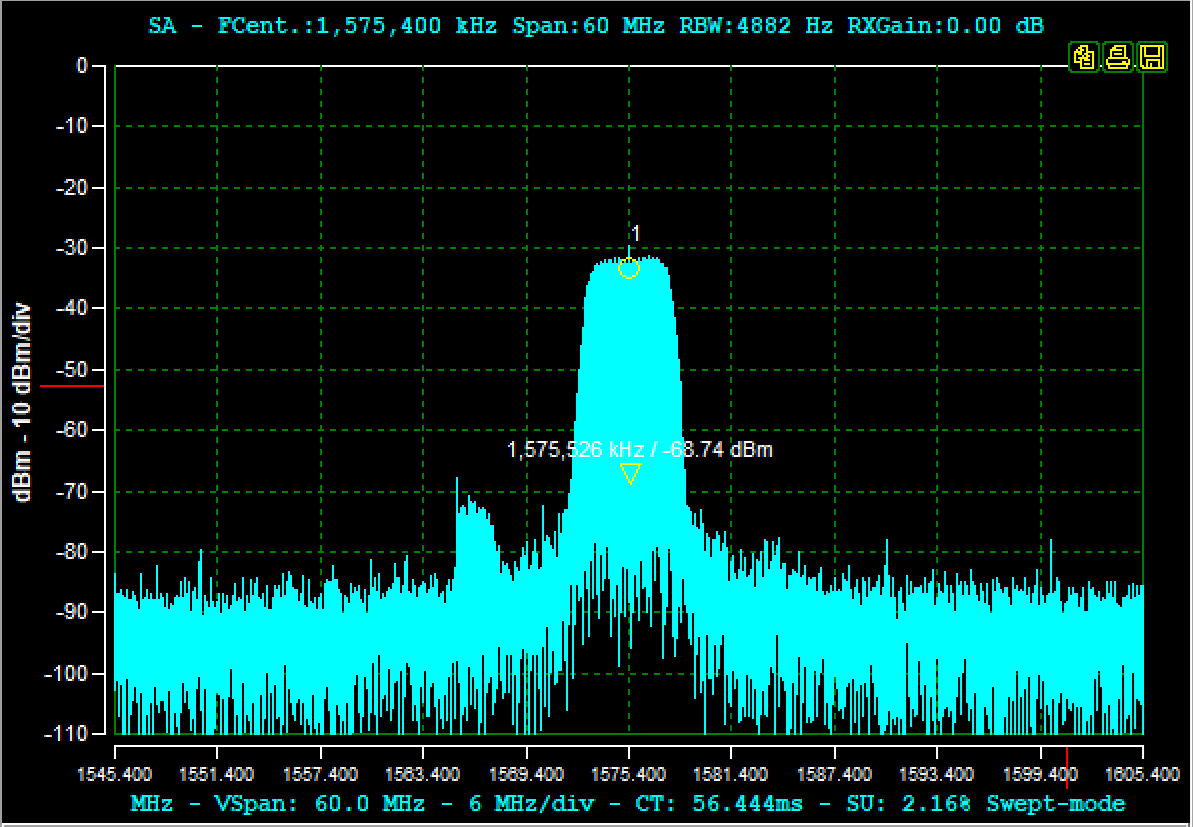The width and height of the screenshot is (1193, 827).
Task: Click the marker number '1' label above peak
Action: (x=635, y=233)
